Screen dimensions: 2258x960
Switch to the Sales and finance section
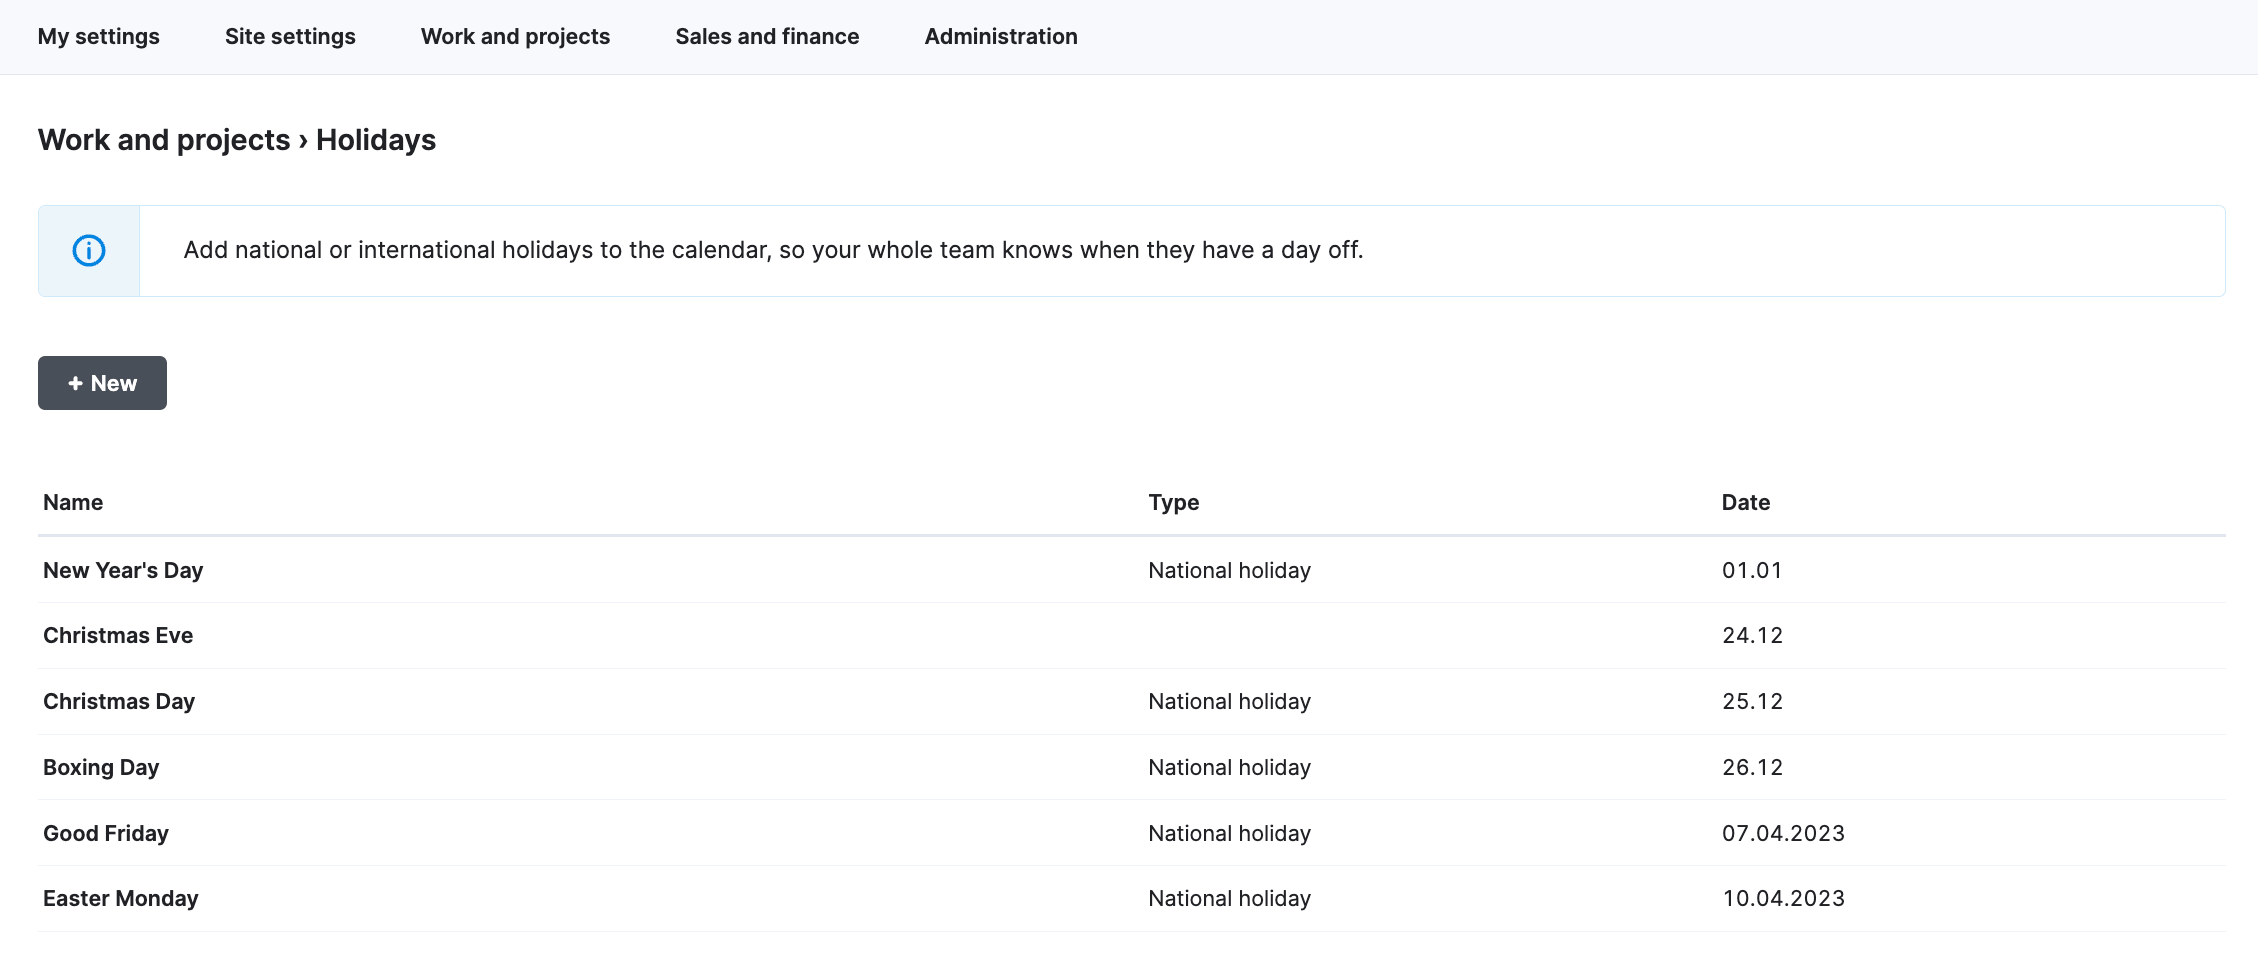click(767, 36)
